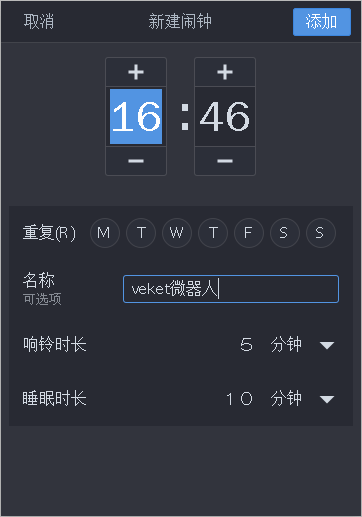This screenshot has height=517, width=362.
Task: Decrease the minutes with the minus button
Action: point(225,161)
